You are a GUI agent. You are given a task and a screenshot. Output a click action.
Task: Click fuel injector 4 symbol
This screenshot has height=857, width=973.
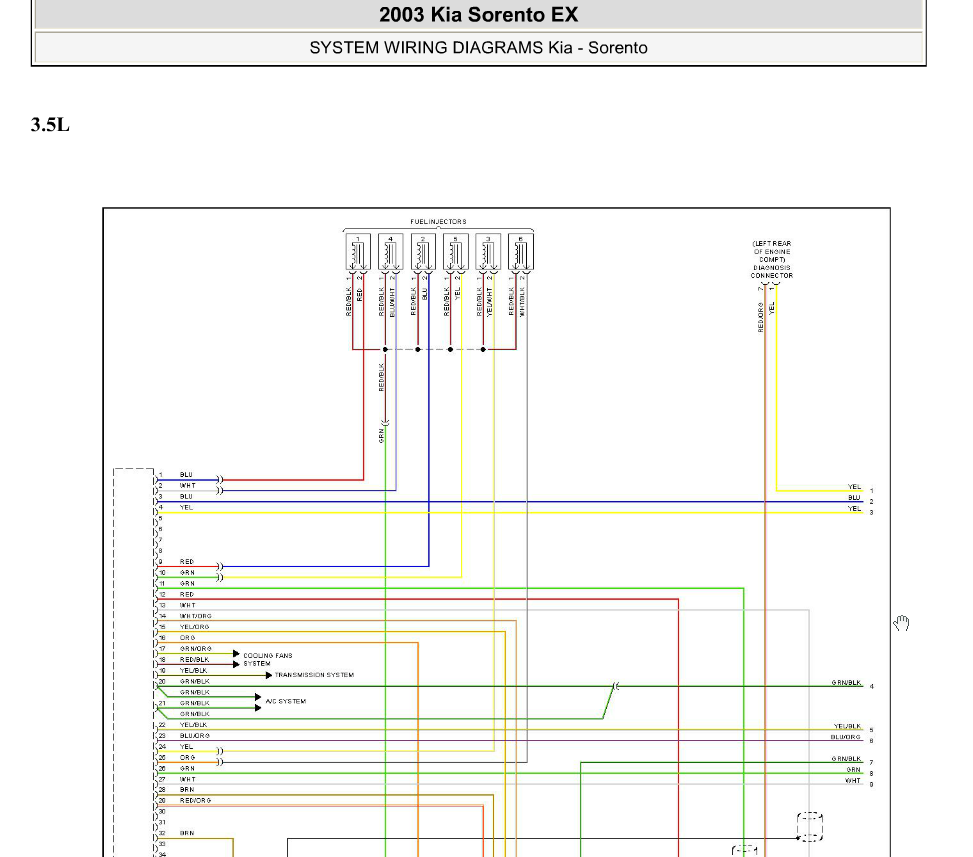coord(390,252)
